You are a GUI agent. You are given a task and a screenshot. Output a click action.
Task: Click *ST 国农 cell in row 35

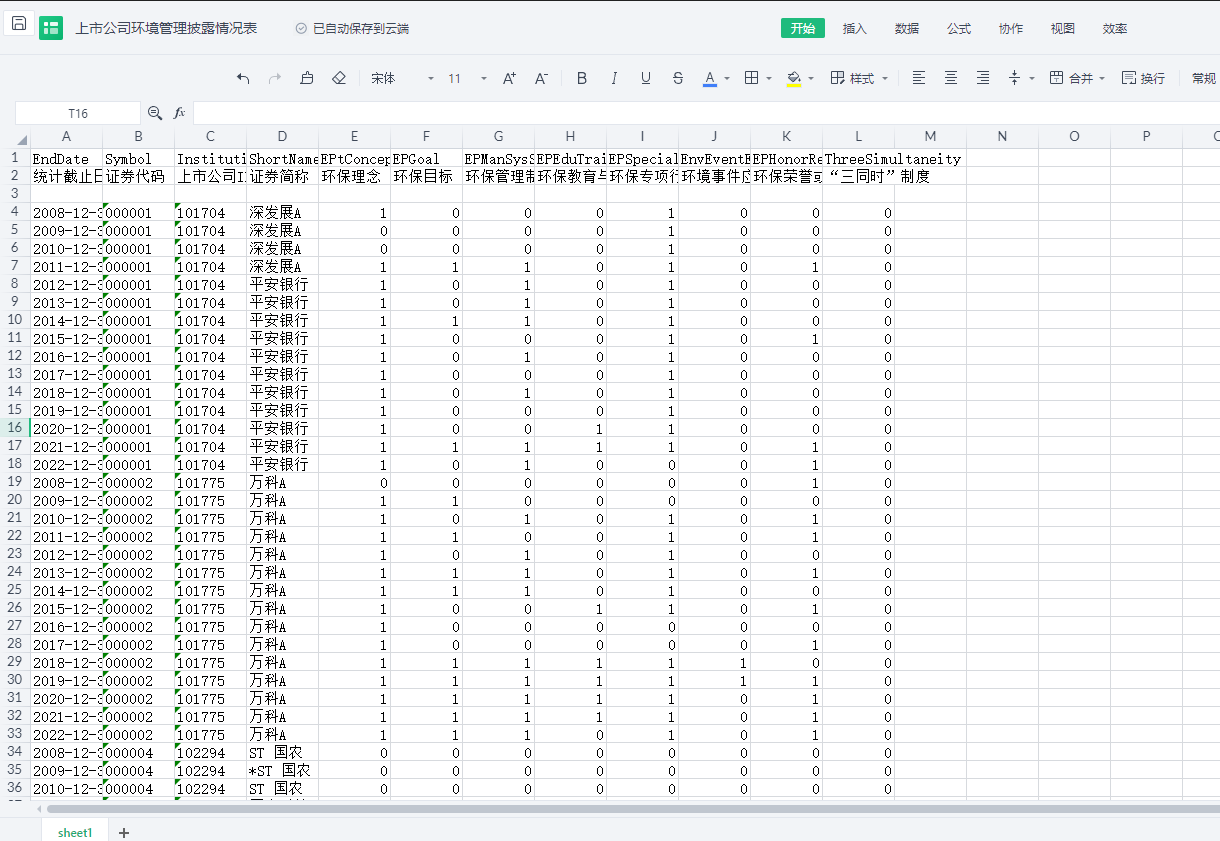pos(282,770)
